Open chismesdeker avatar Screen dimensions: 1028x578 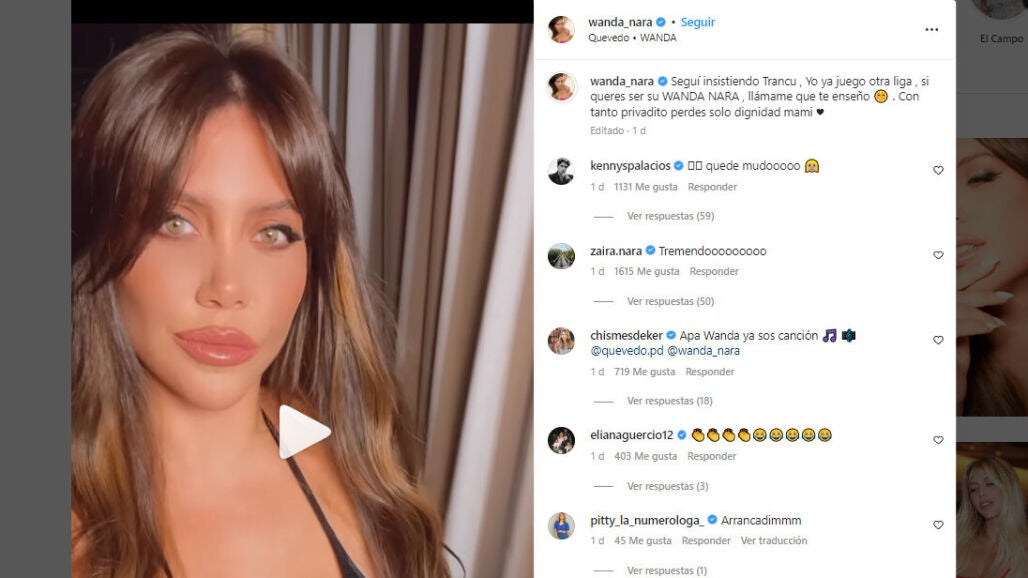tap(561, 341)
